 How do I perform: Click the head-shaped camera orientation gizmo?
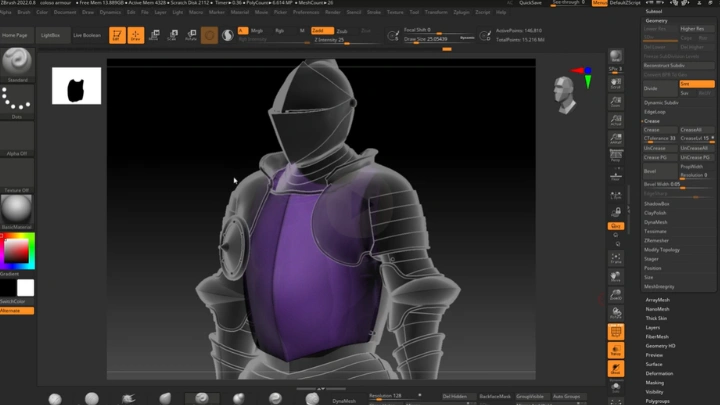566,93
